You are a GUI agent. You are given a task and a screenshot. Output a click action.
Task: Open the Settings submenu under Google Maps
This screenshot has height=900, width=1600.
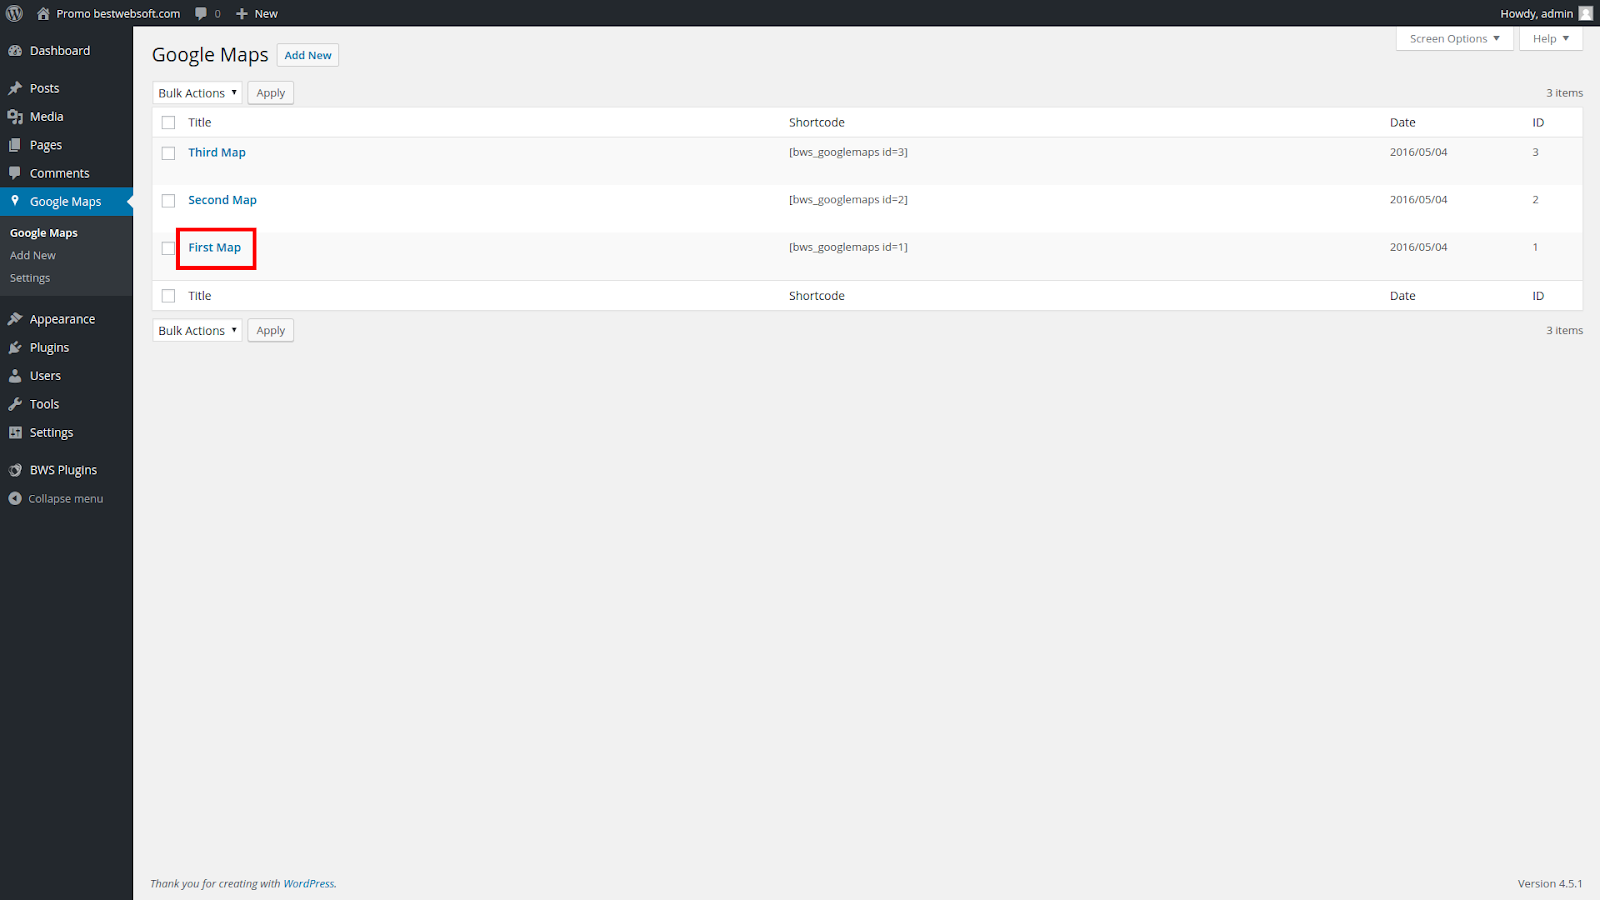tap(30, 278)
